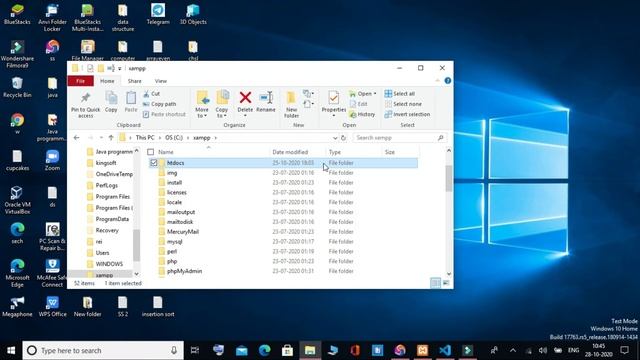640x360 pixels.
Task: Open Recycle Bin desktop icon
Action: (17, 87)
